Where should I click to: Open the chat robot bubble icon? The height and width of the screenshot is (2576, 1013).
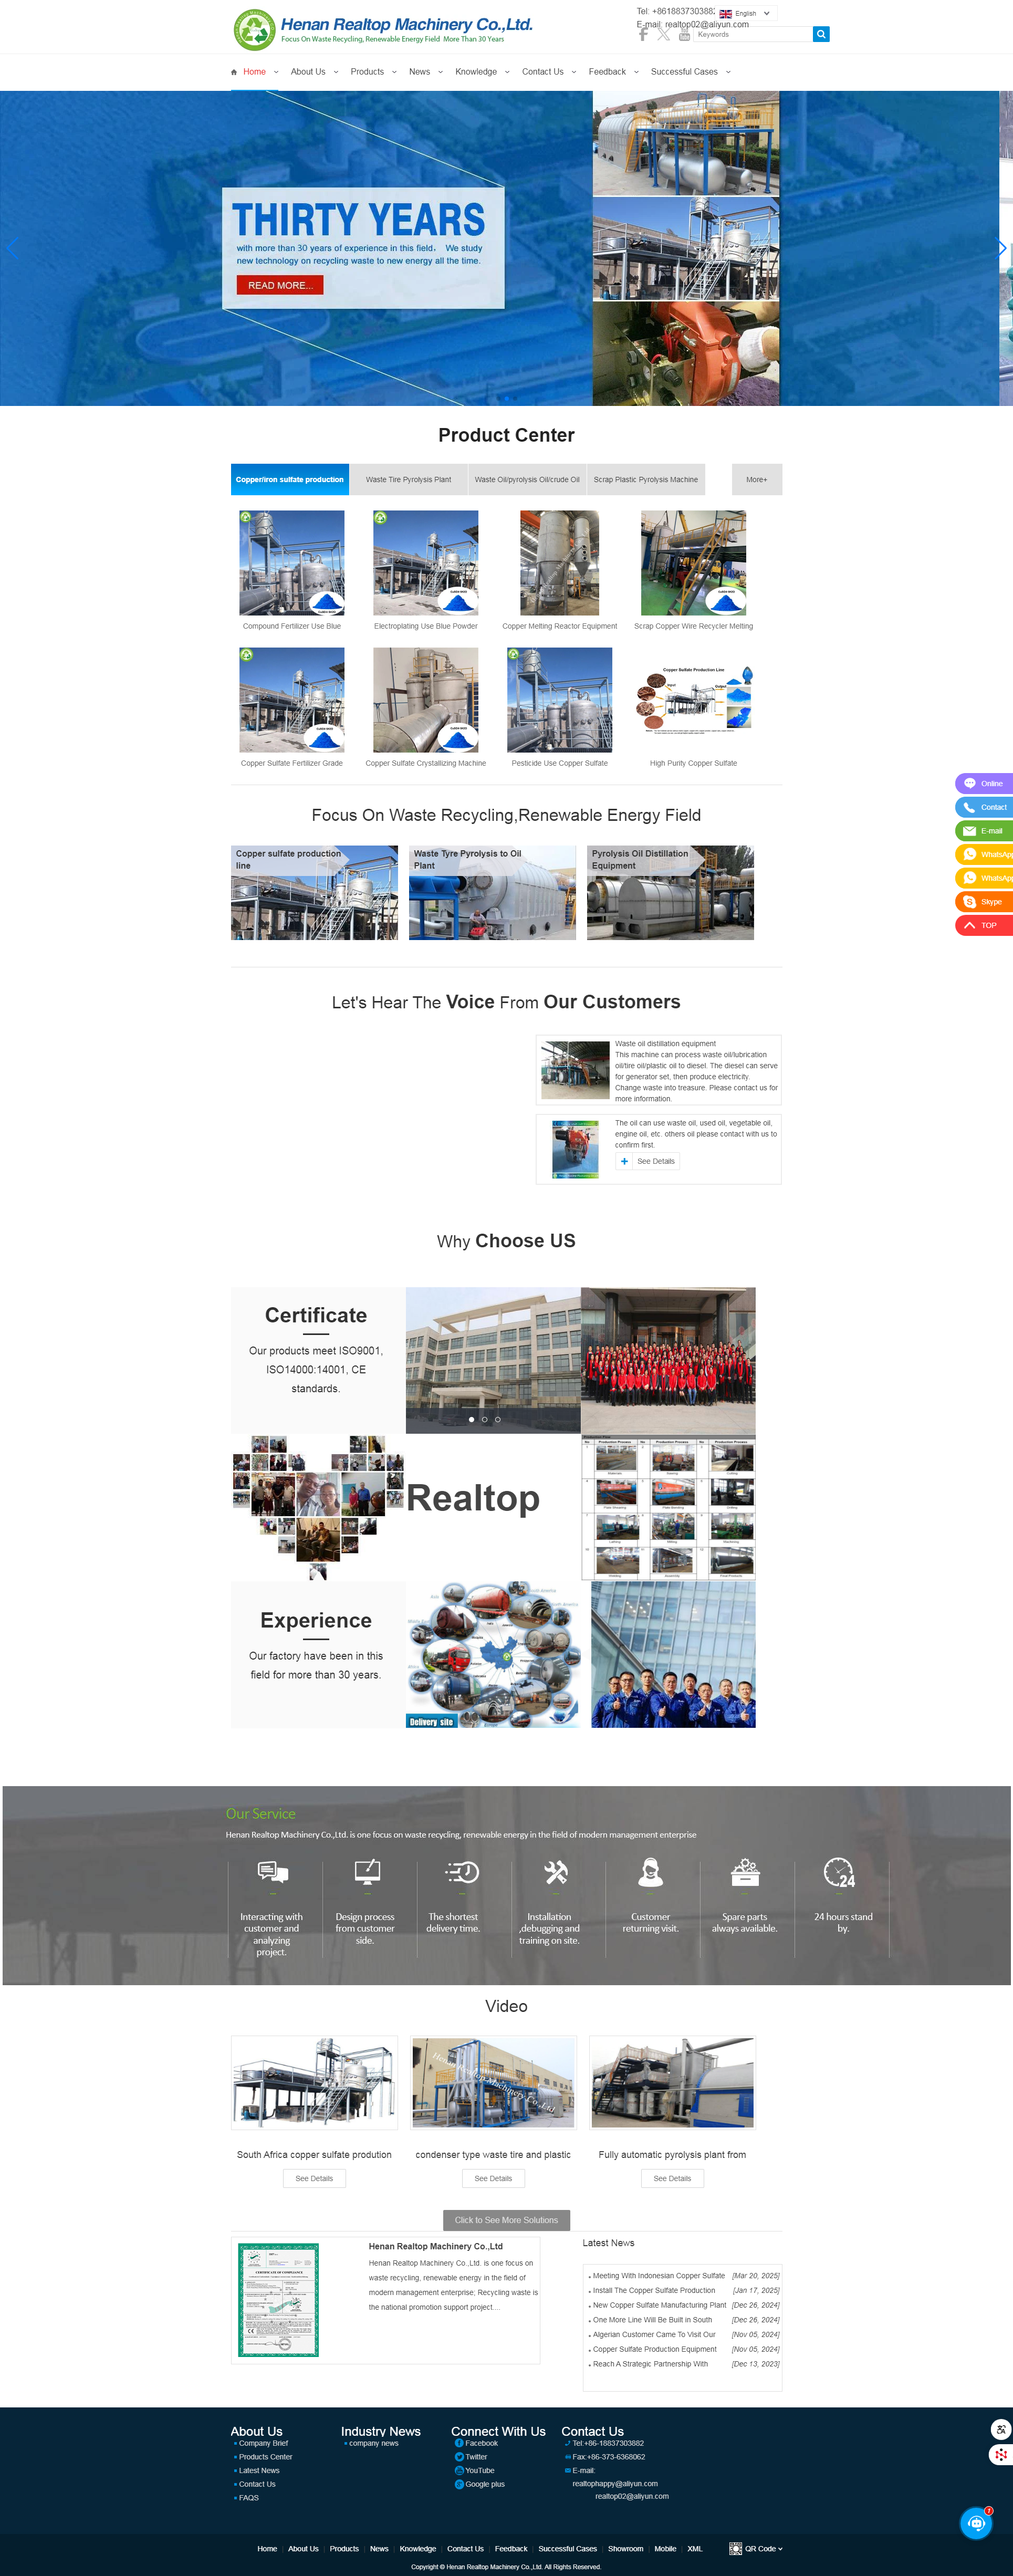click(976, 2523)
